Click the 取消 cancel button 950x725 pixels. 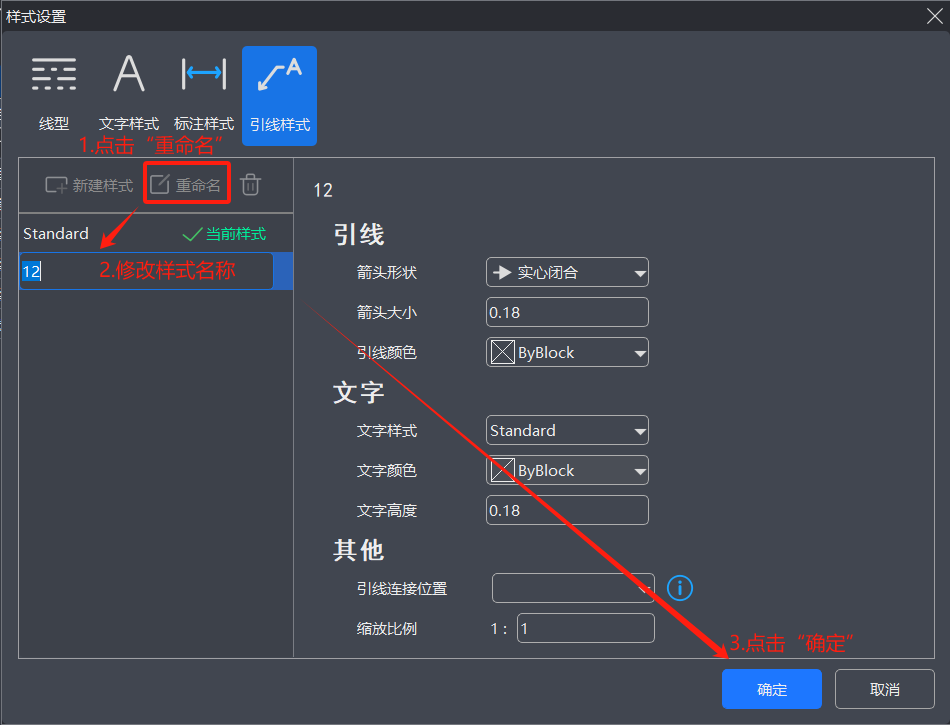click(x=884, y=689)
